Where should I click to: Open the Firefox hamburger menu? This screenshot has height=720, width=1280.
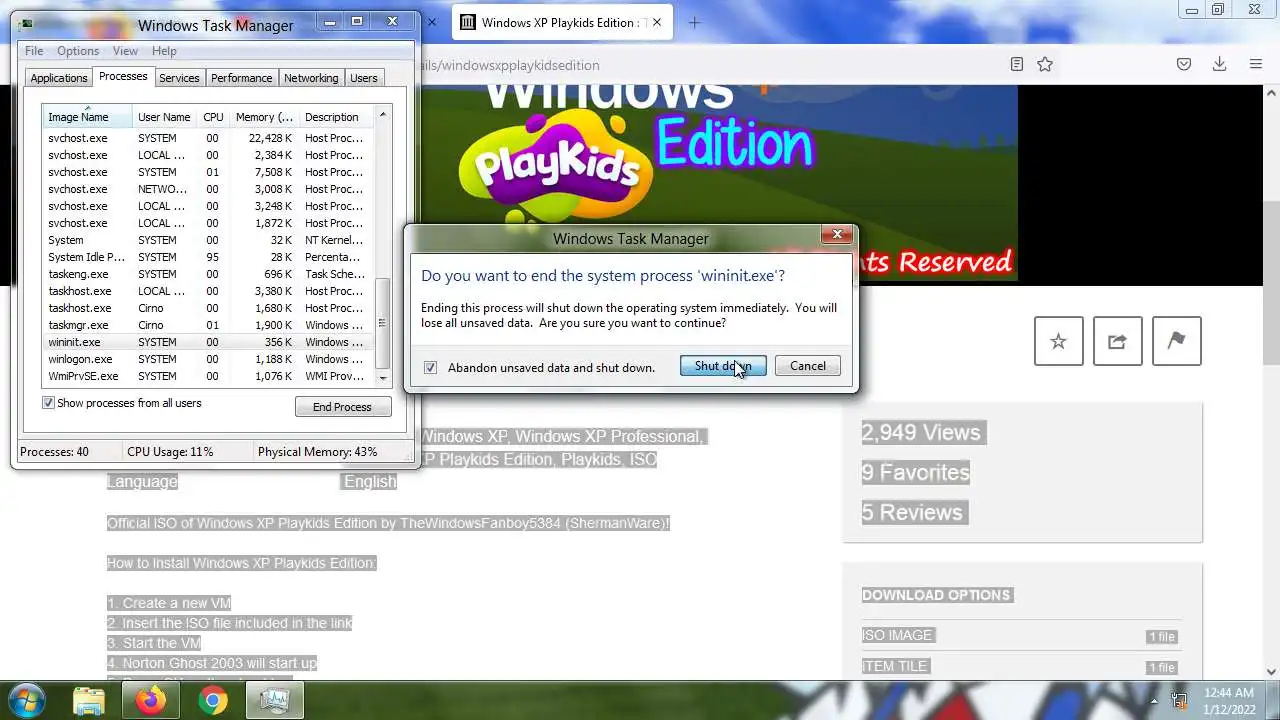point(1256,64)
